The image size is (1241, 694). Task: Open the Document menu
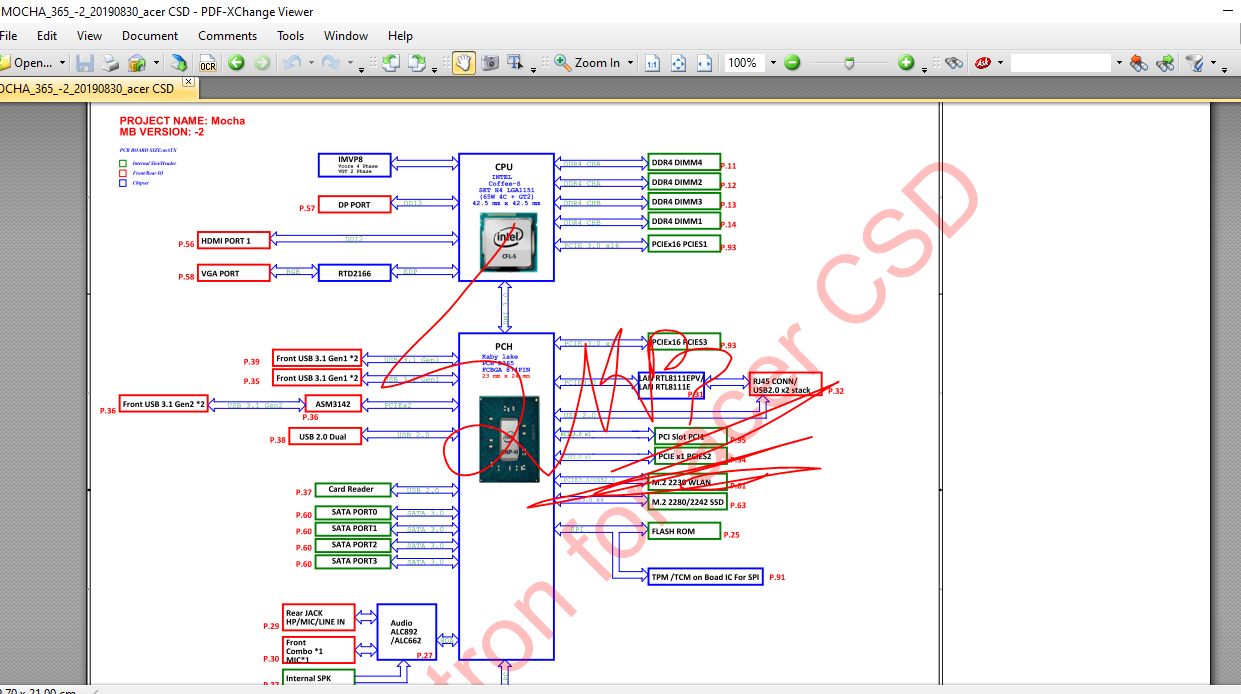tap(150, 35)
